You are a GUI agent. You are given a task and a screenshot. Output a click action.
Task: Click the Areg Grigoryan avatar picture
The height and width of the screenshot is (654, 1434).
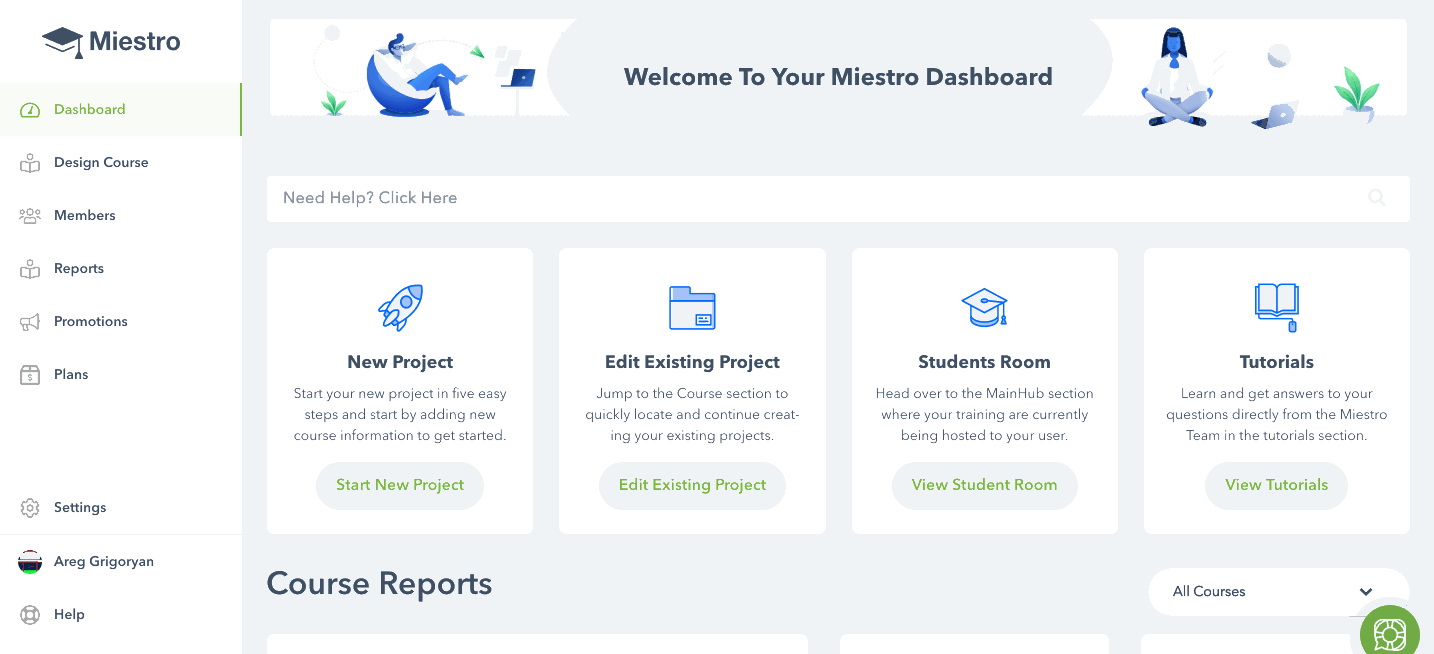pos(30,562)
